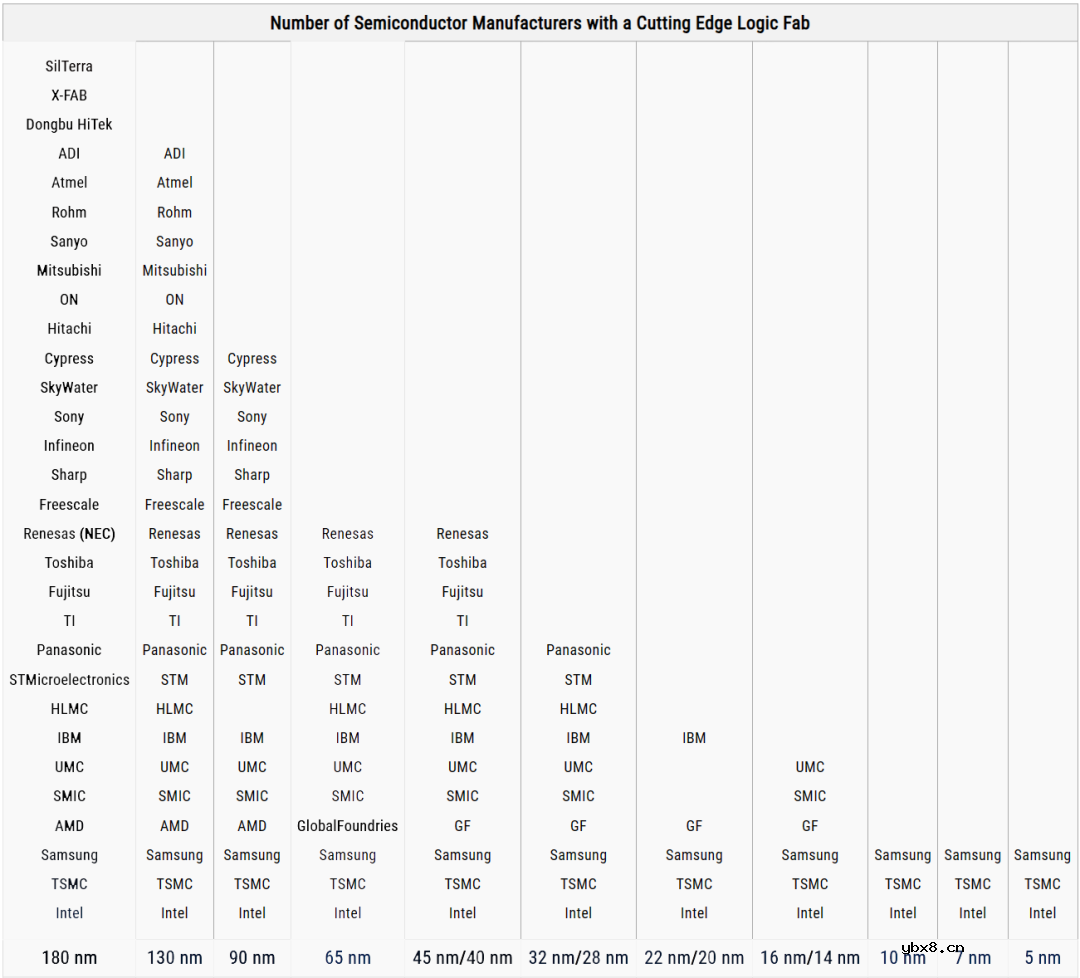Click the X-FAB manufacturer name
1080x978 pixels.
click(x=69, y=95)
